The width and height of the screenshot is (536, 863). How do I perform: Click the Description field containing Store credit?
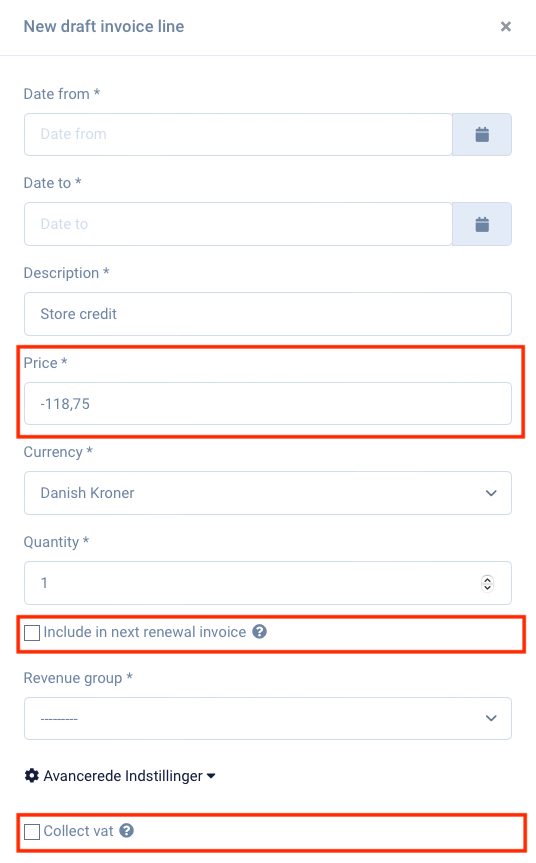click(x=268, y=314)
